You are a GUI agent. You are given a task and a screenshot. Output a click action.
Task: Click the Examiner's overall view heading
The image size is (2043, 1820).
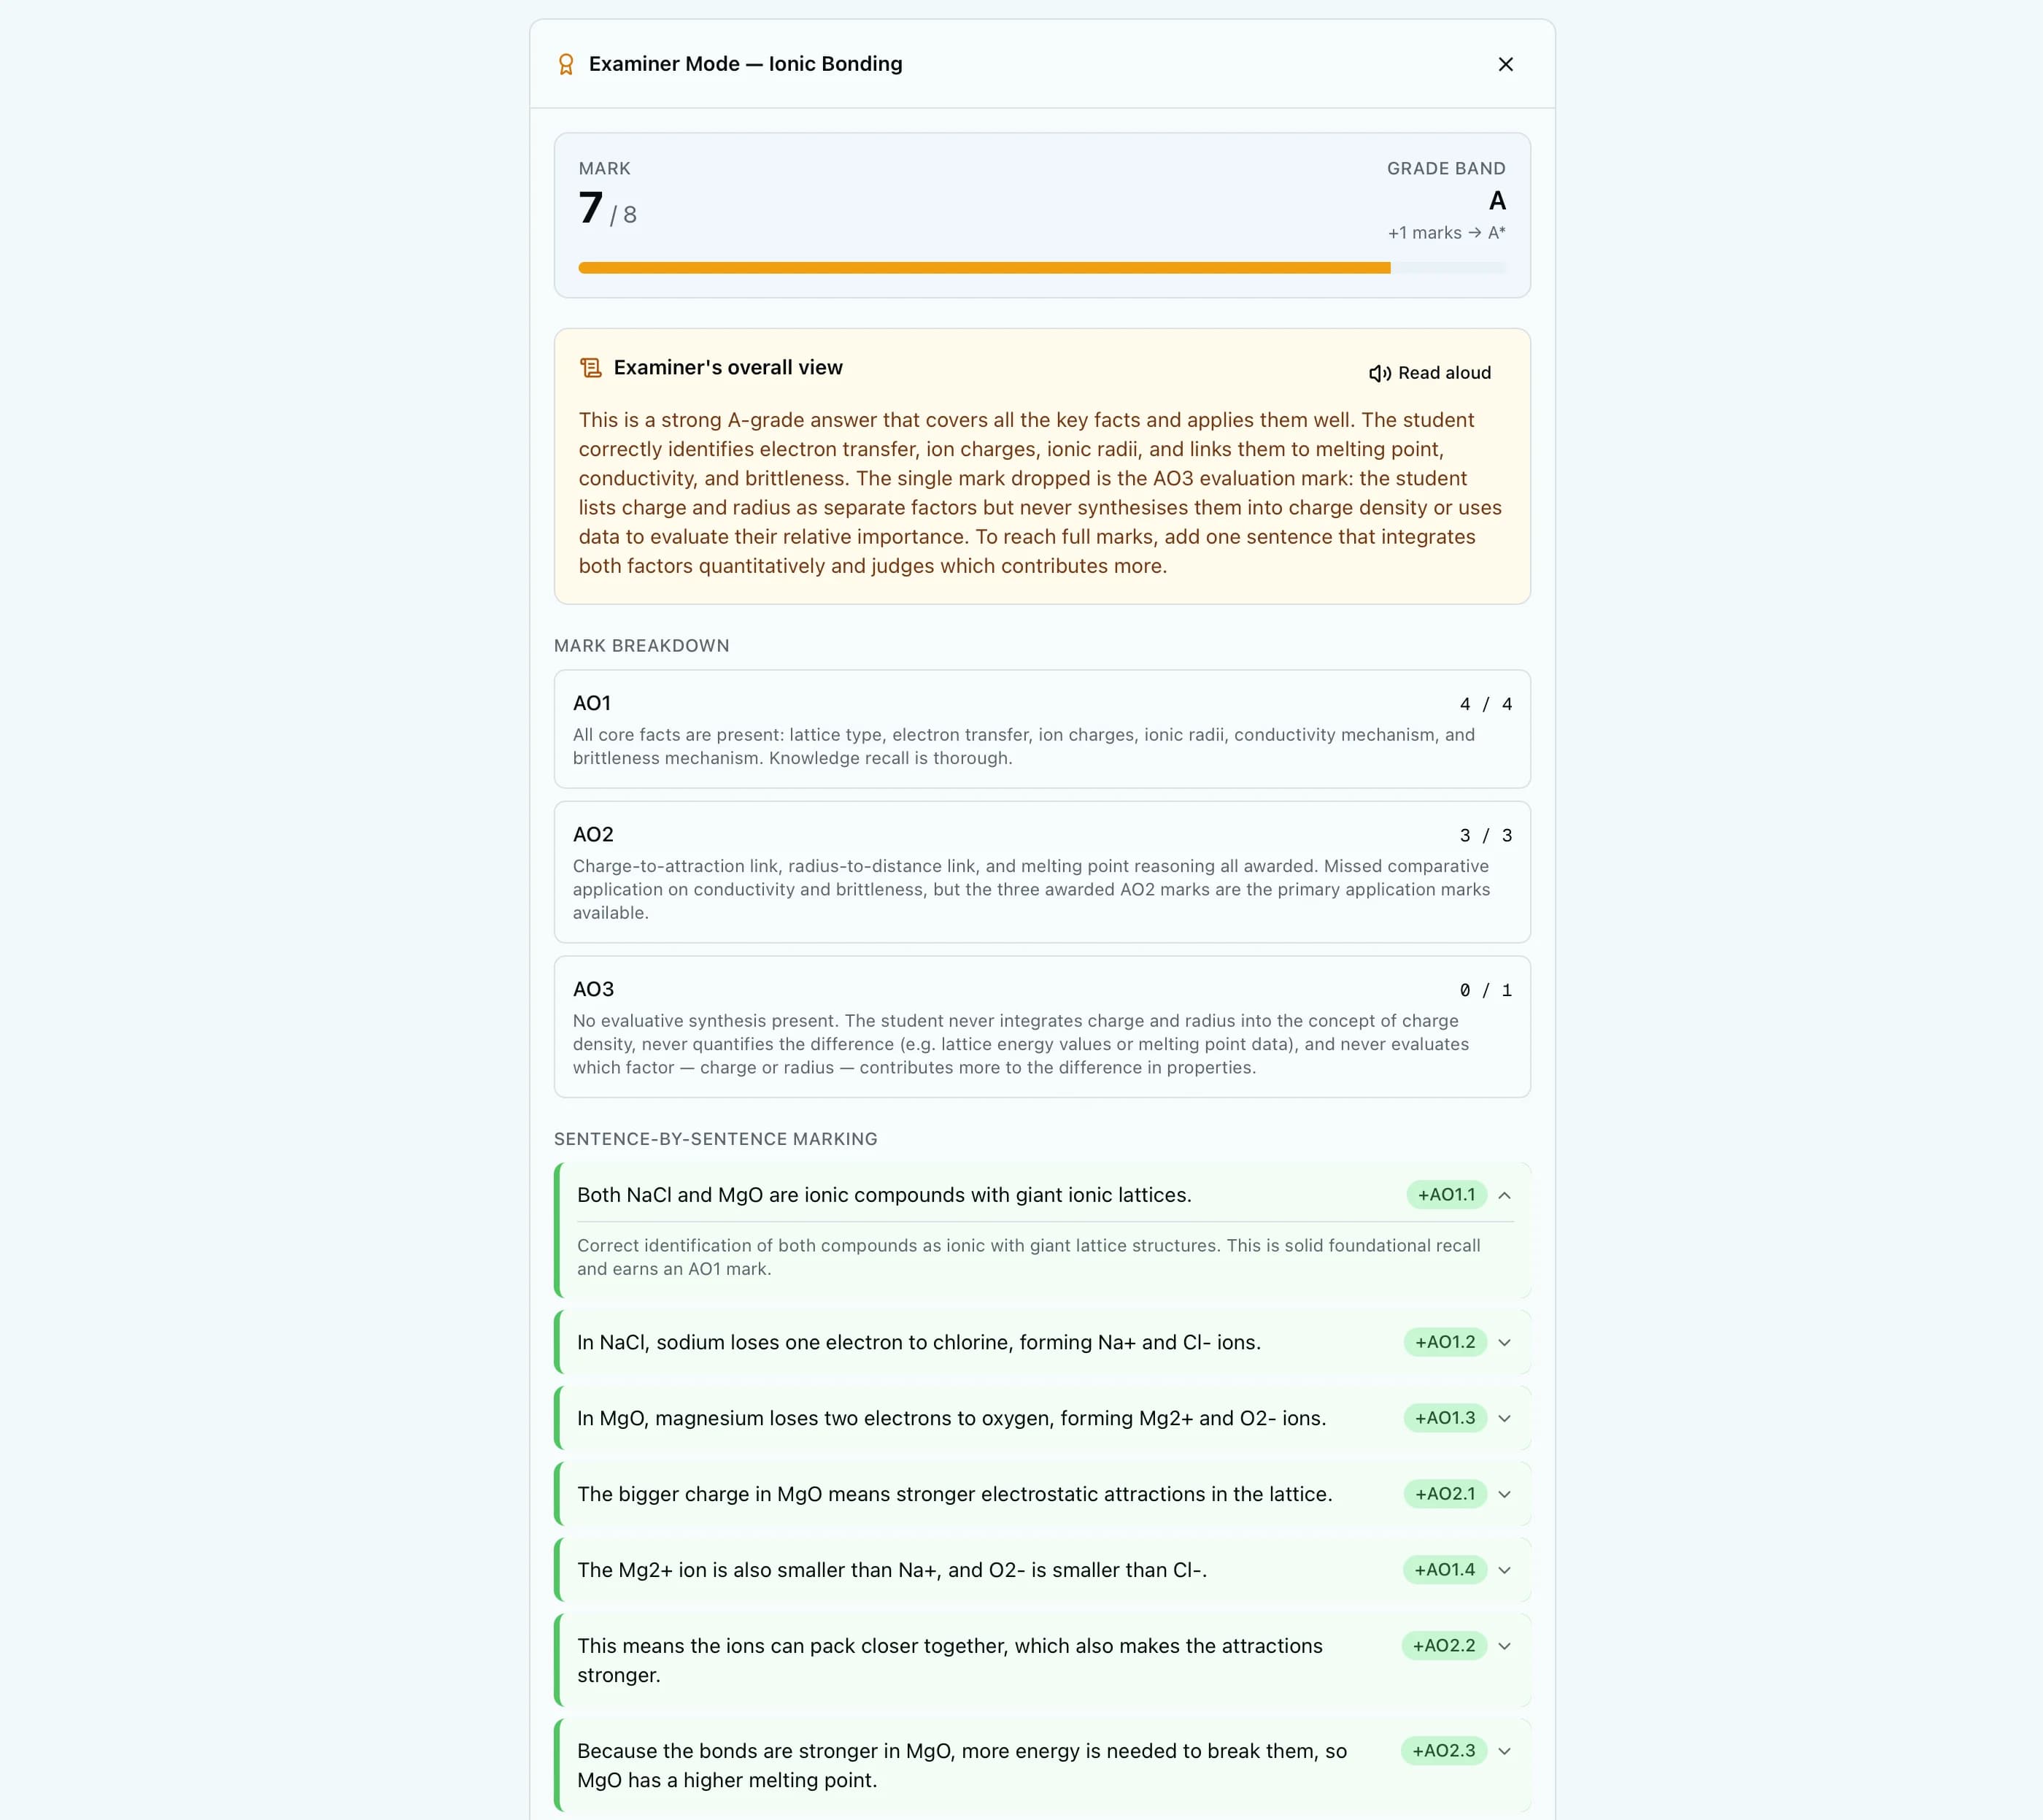pyautogui.click(x=728, y=368)
